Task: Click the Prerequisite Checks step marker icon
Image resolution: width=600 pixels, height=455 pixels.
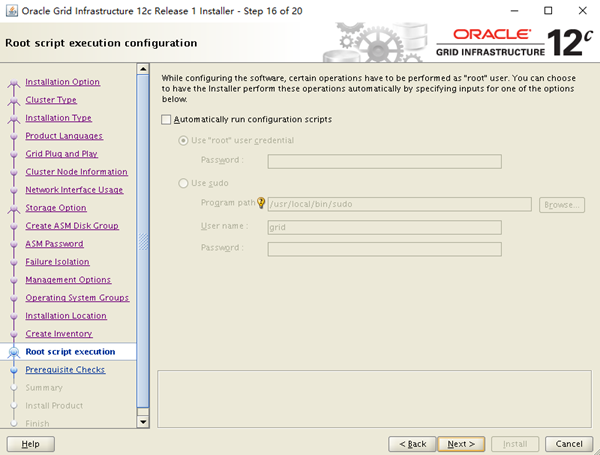Action: 14,370
